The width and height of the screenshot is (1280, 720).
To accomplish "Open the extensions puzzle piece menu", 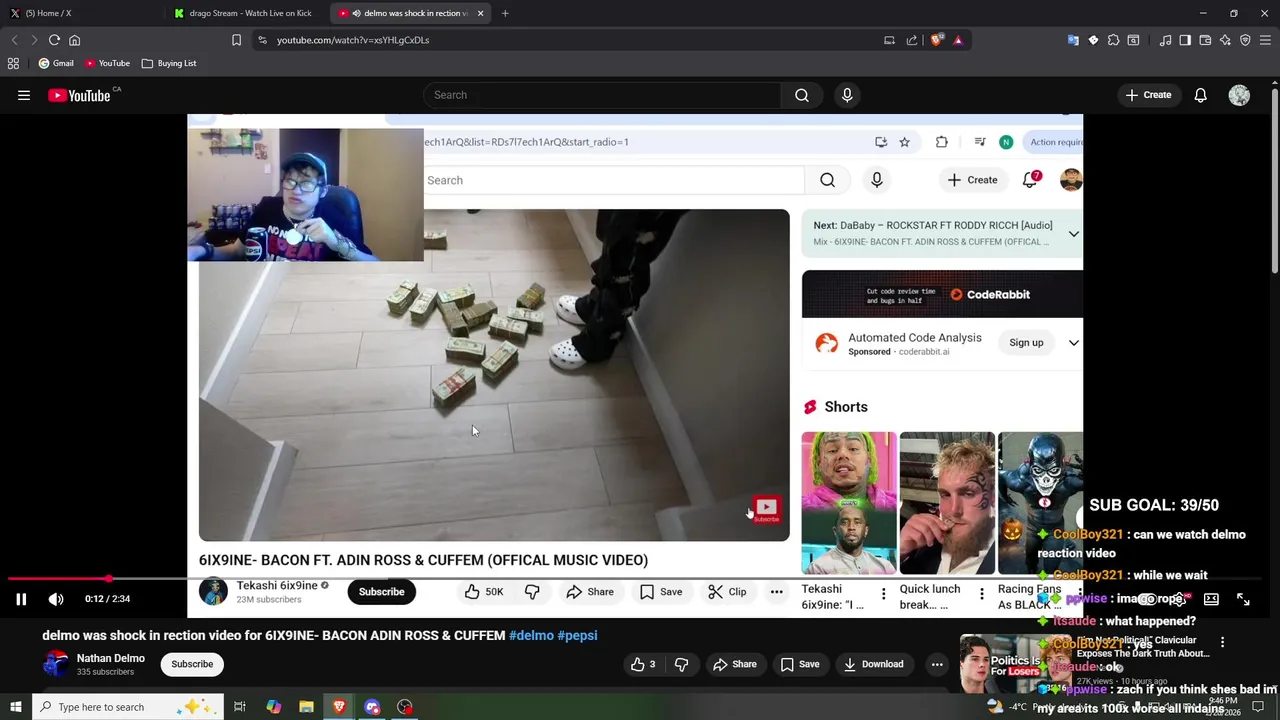I will click(1113, 40).
